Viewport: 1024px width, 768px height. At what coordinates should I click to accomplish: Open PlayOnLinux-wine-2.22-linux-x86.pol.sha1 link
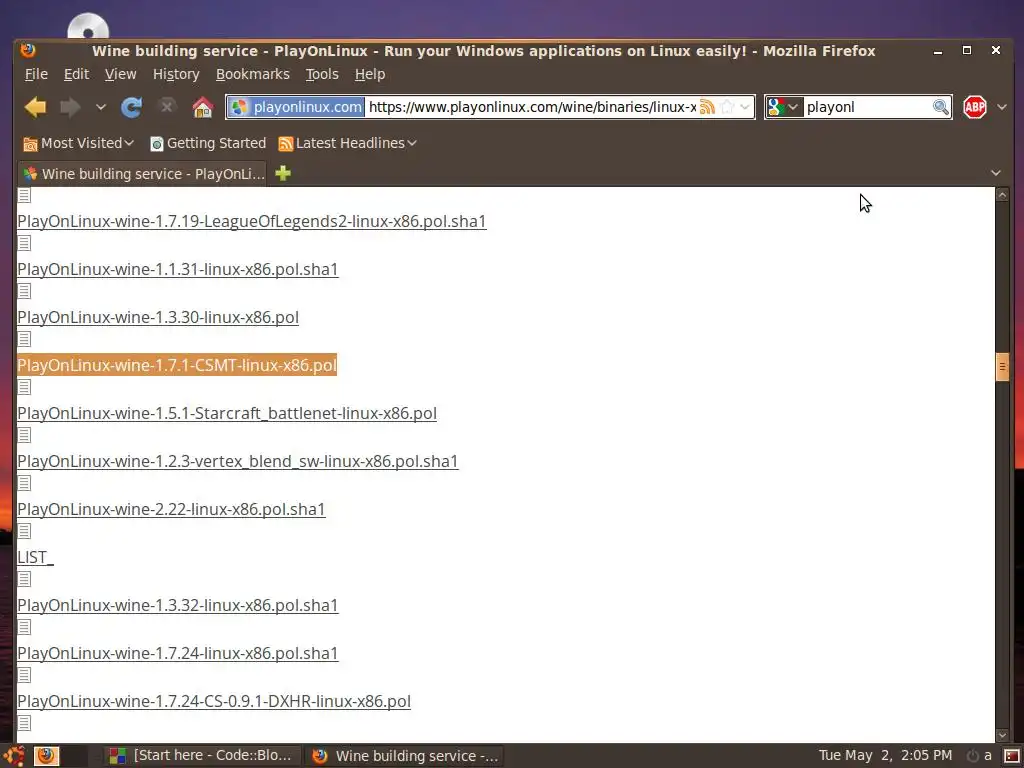tap(171, 509)
